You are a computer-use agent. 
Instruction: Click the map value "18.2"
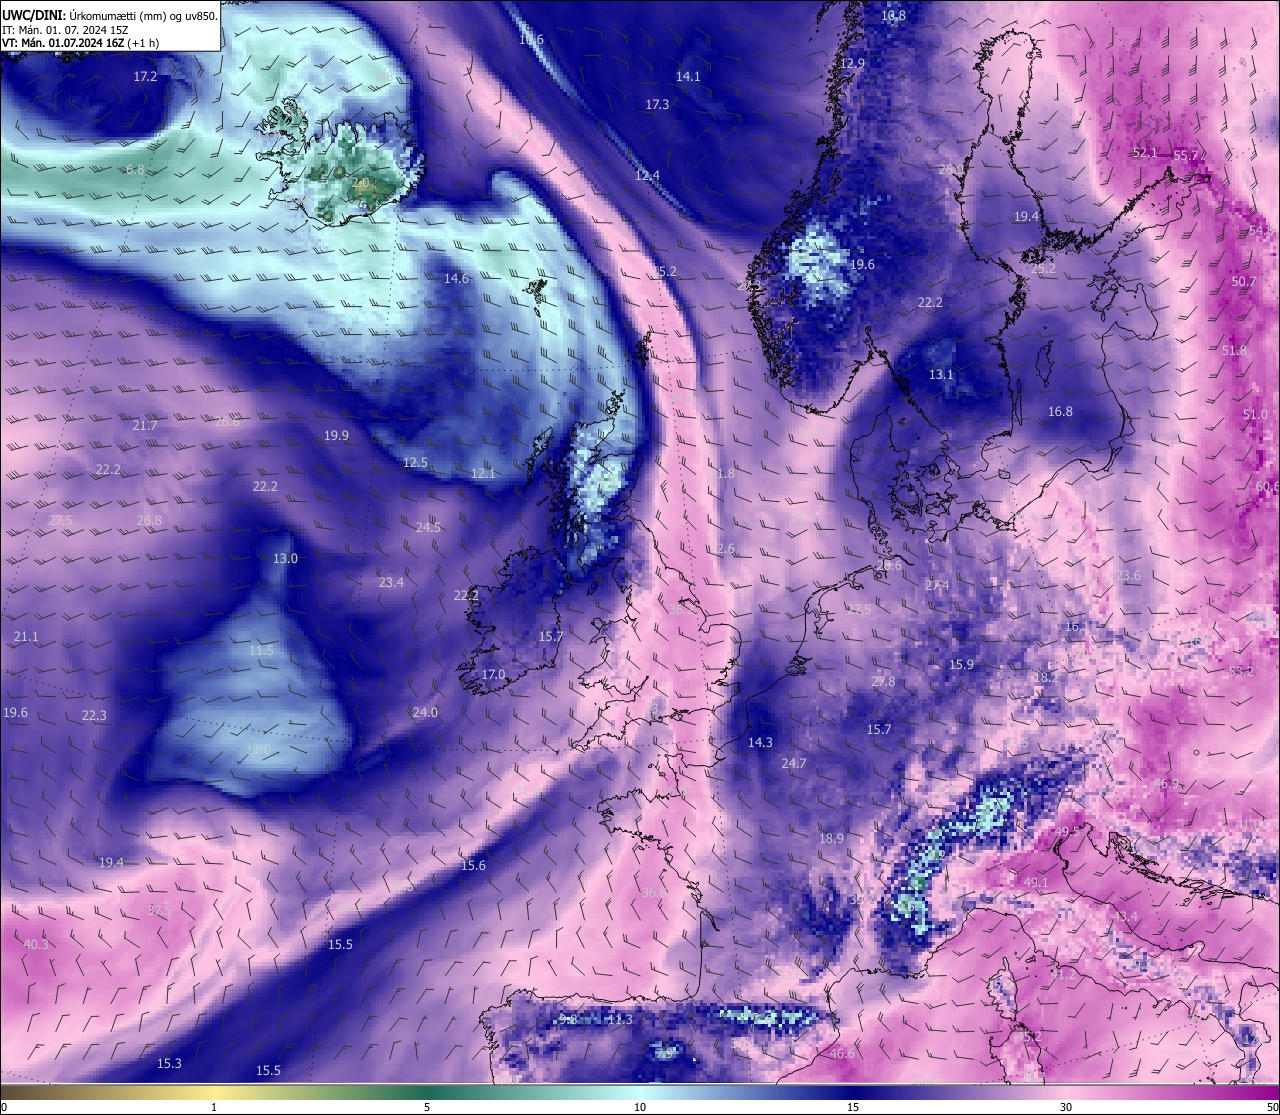[x=1044, y=678]
